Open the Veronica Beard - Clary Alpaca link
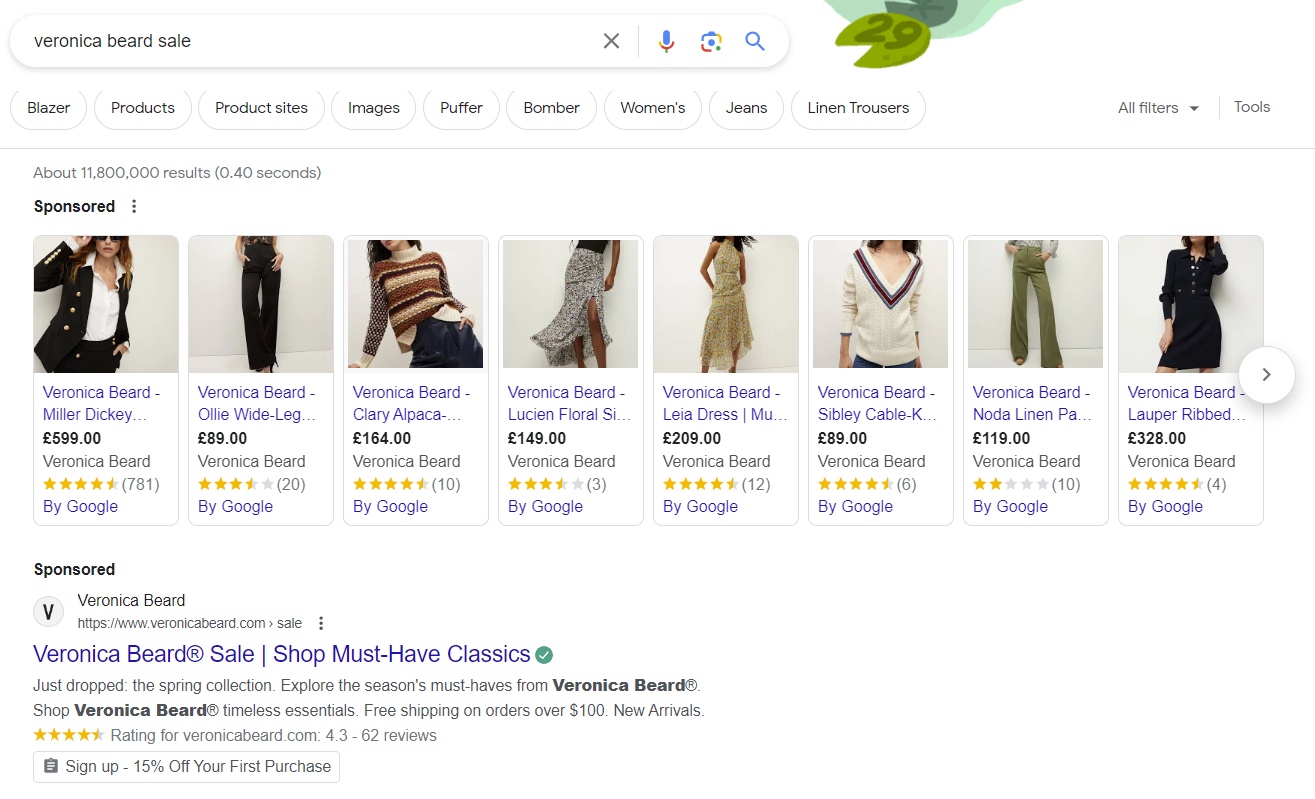1315x799 pixels. tap(411, 403)
